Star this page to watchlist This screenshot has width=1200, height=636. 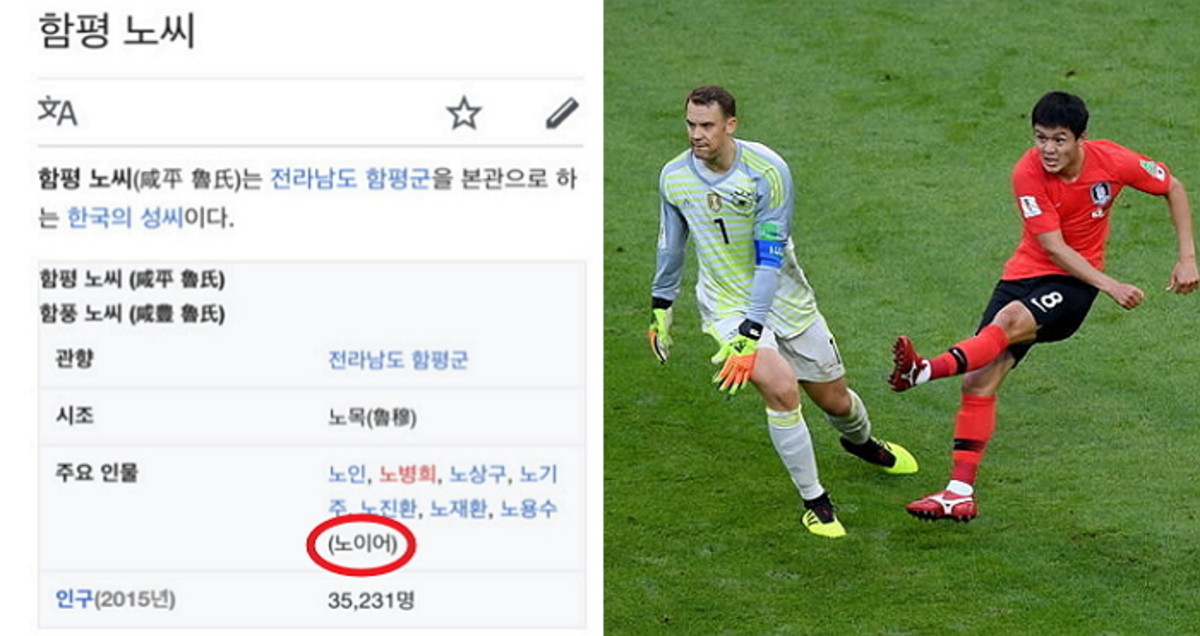[463, 113]
